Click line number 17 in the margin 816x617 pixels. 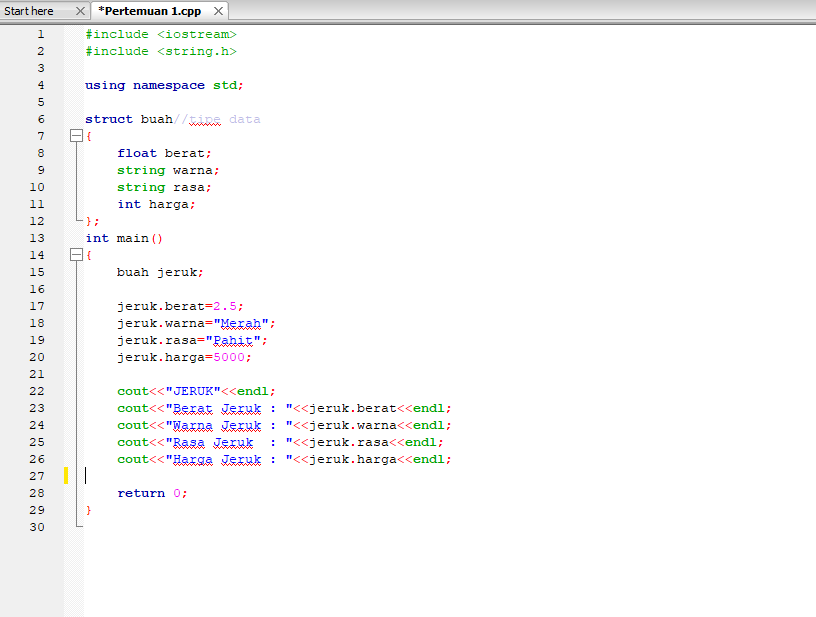click(36, 305)
